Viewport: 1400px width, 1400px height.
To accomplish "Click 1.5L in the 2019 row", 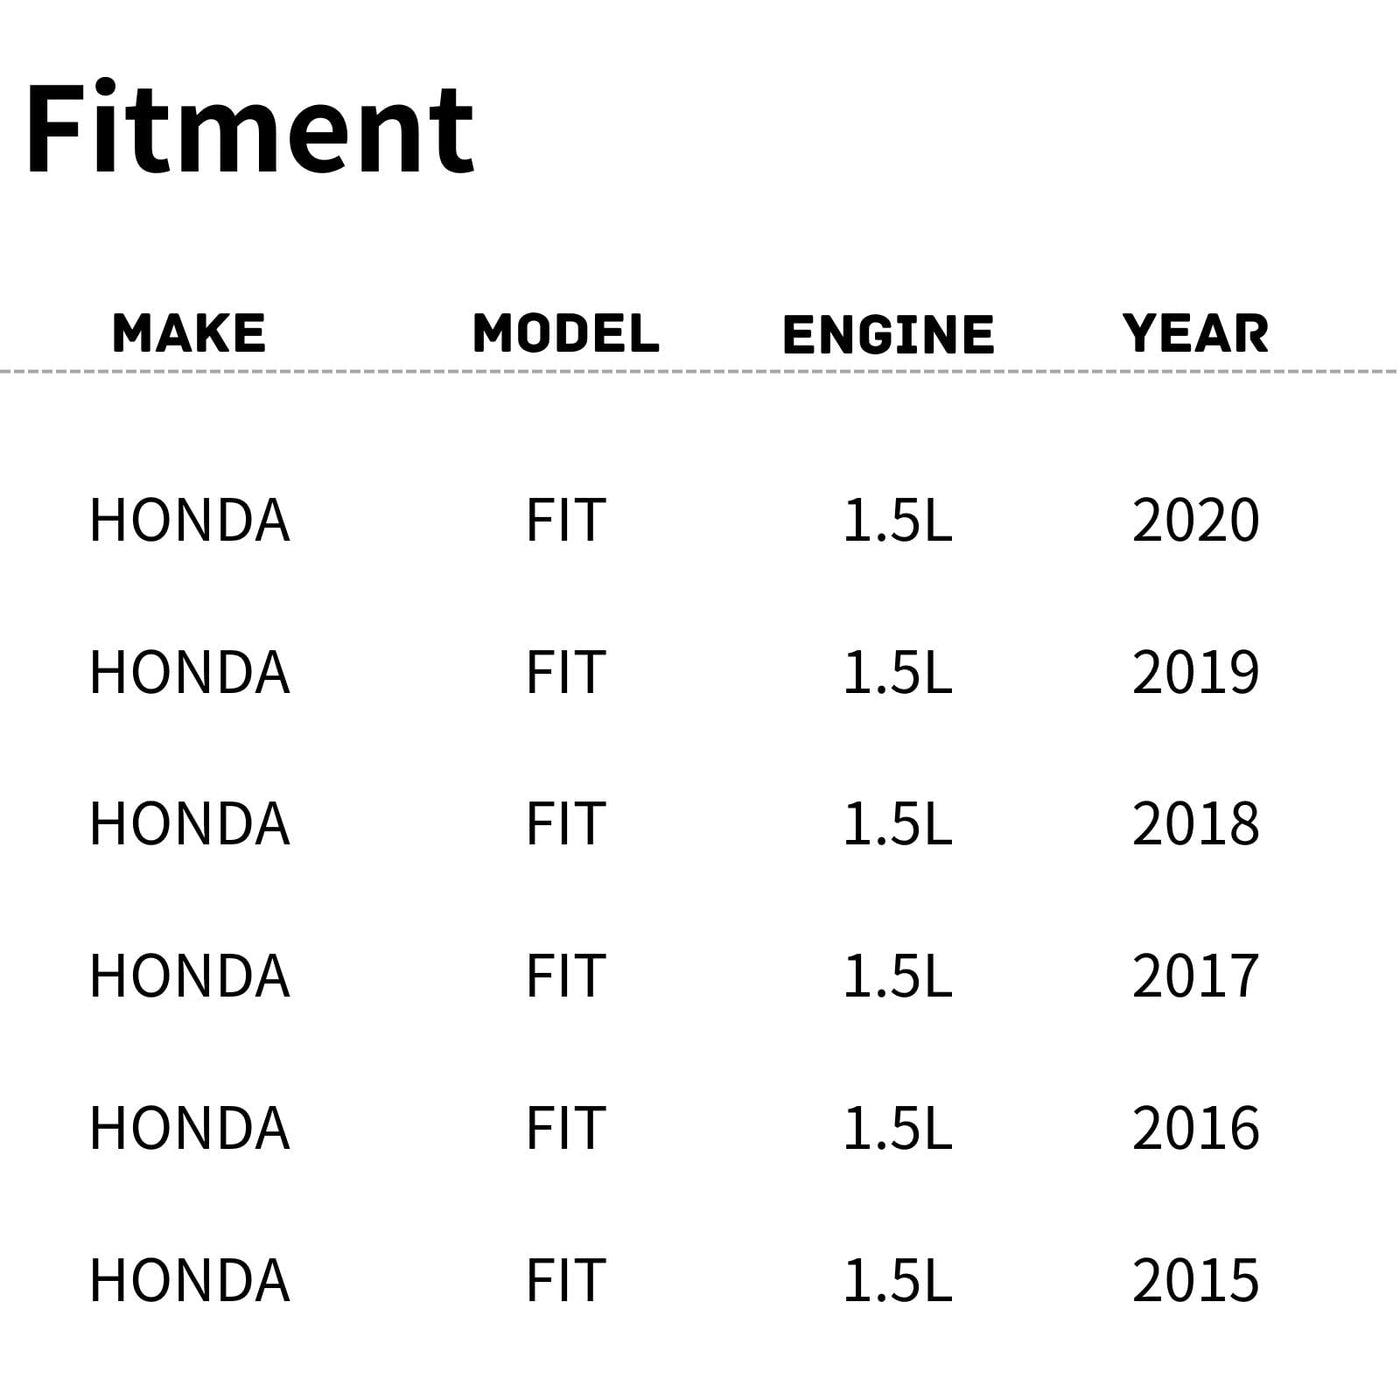I will pyautogui.click(x=897, y=673).
